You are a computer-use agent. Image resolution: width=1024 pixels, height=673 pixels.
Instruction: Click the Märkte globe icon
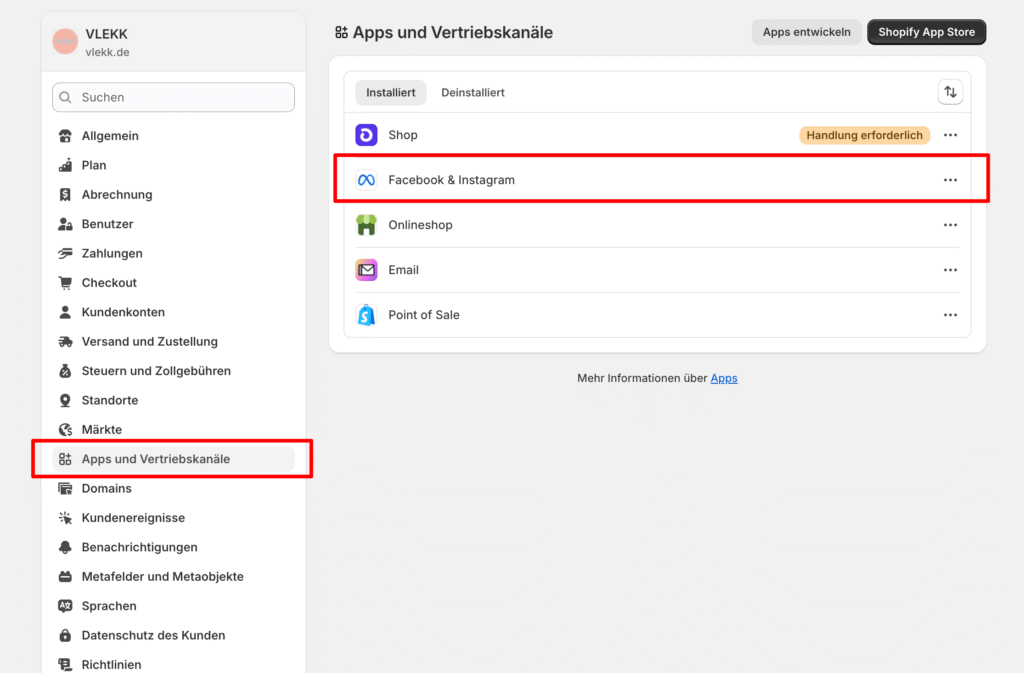pos(65,430)
